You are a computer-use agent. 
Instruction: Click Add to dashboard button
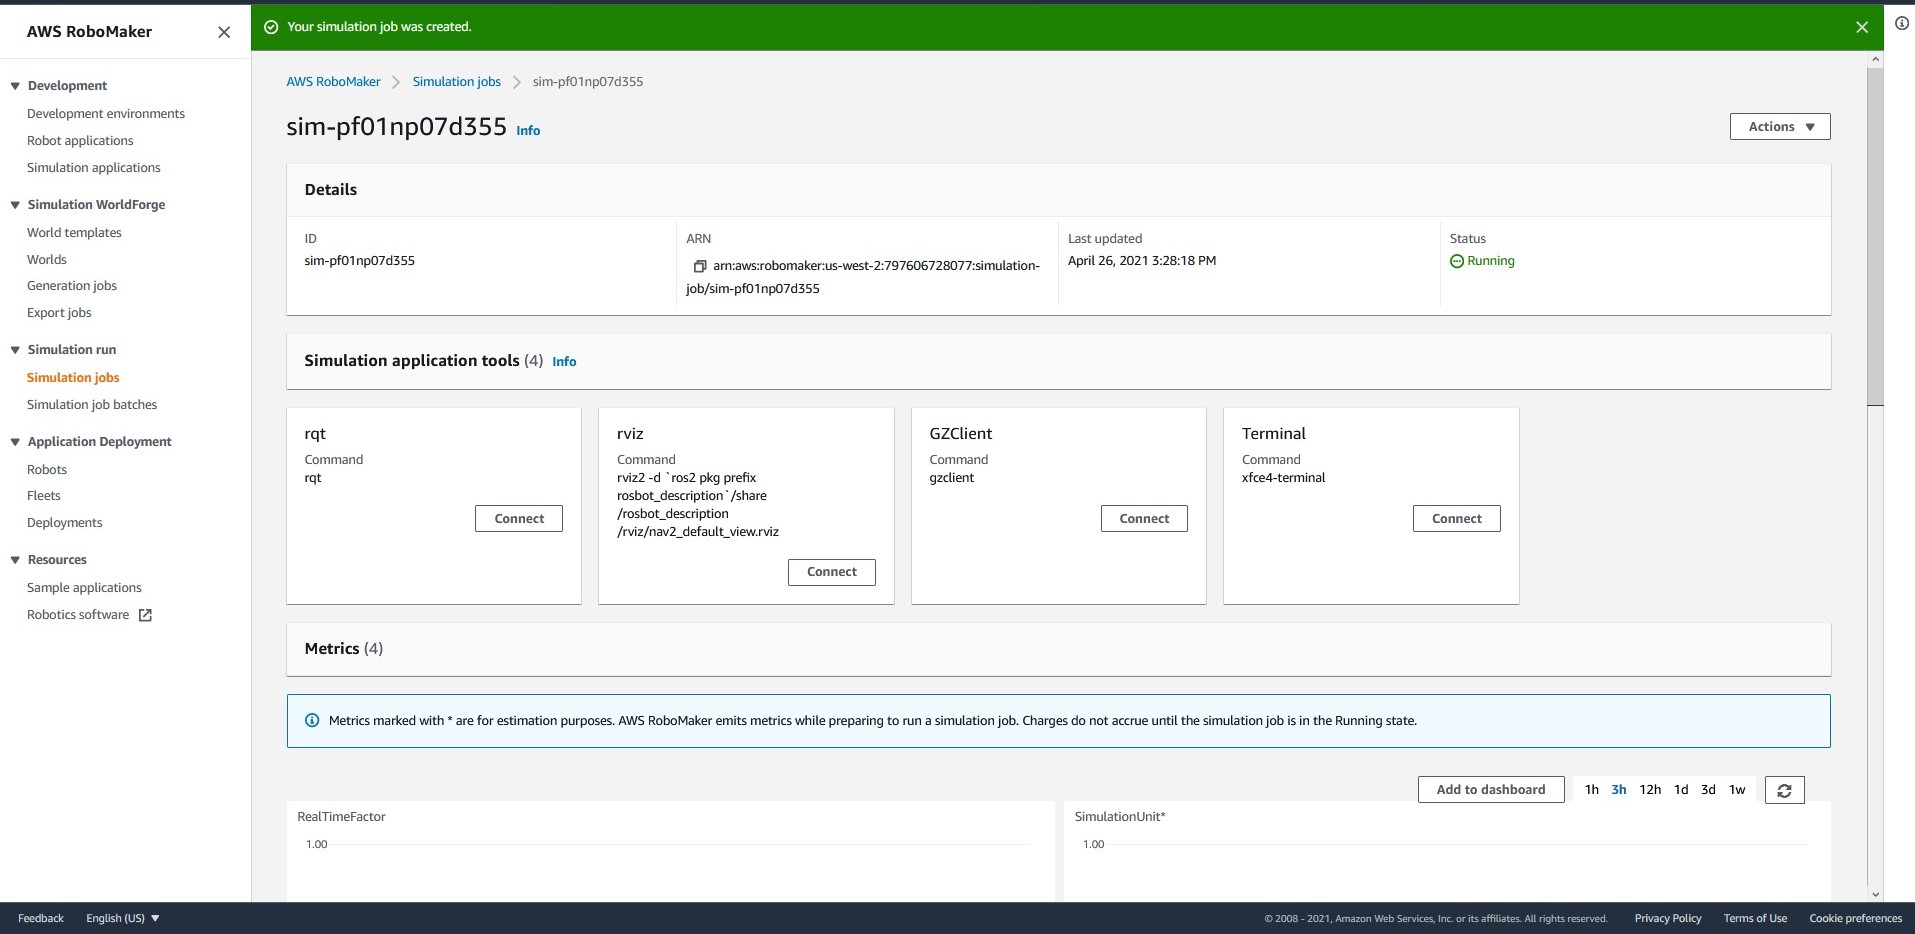[x=1491, y=790]
